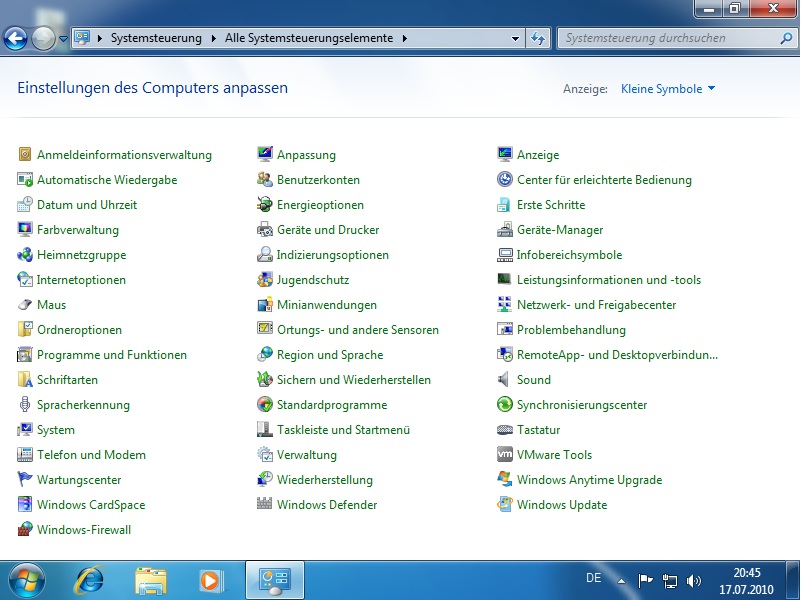Click the Maus icon
Viewport: 801px width, 600px height.
click(26, 305)
